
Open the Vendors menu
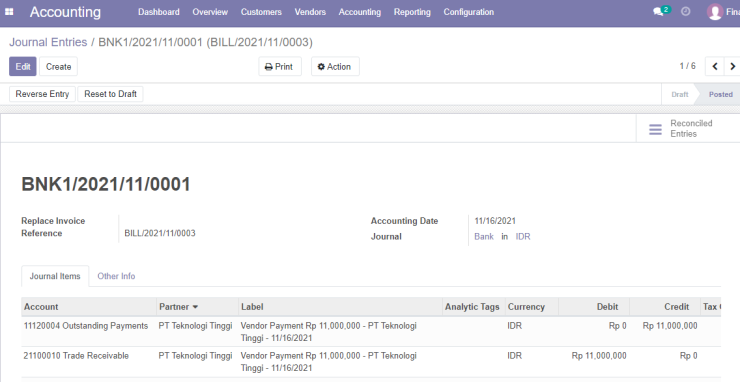(x=310, y=12)
